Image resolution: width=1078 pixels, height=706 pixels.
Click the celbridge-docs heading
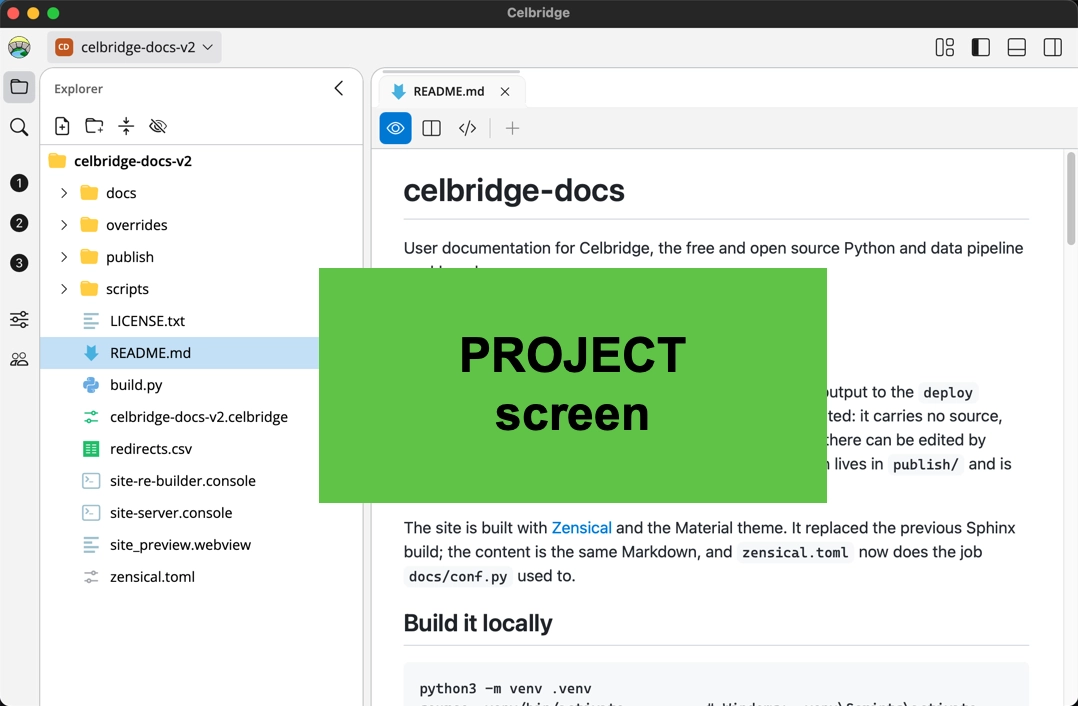coord(514,190)
